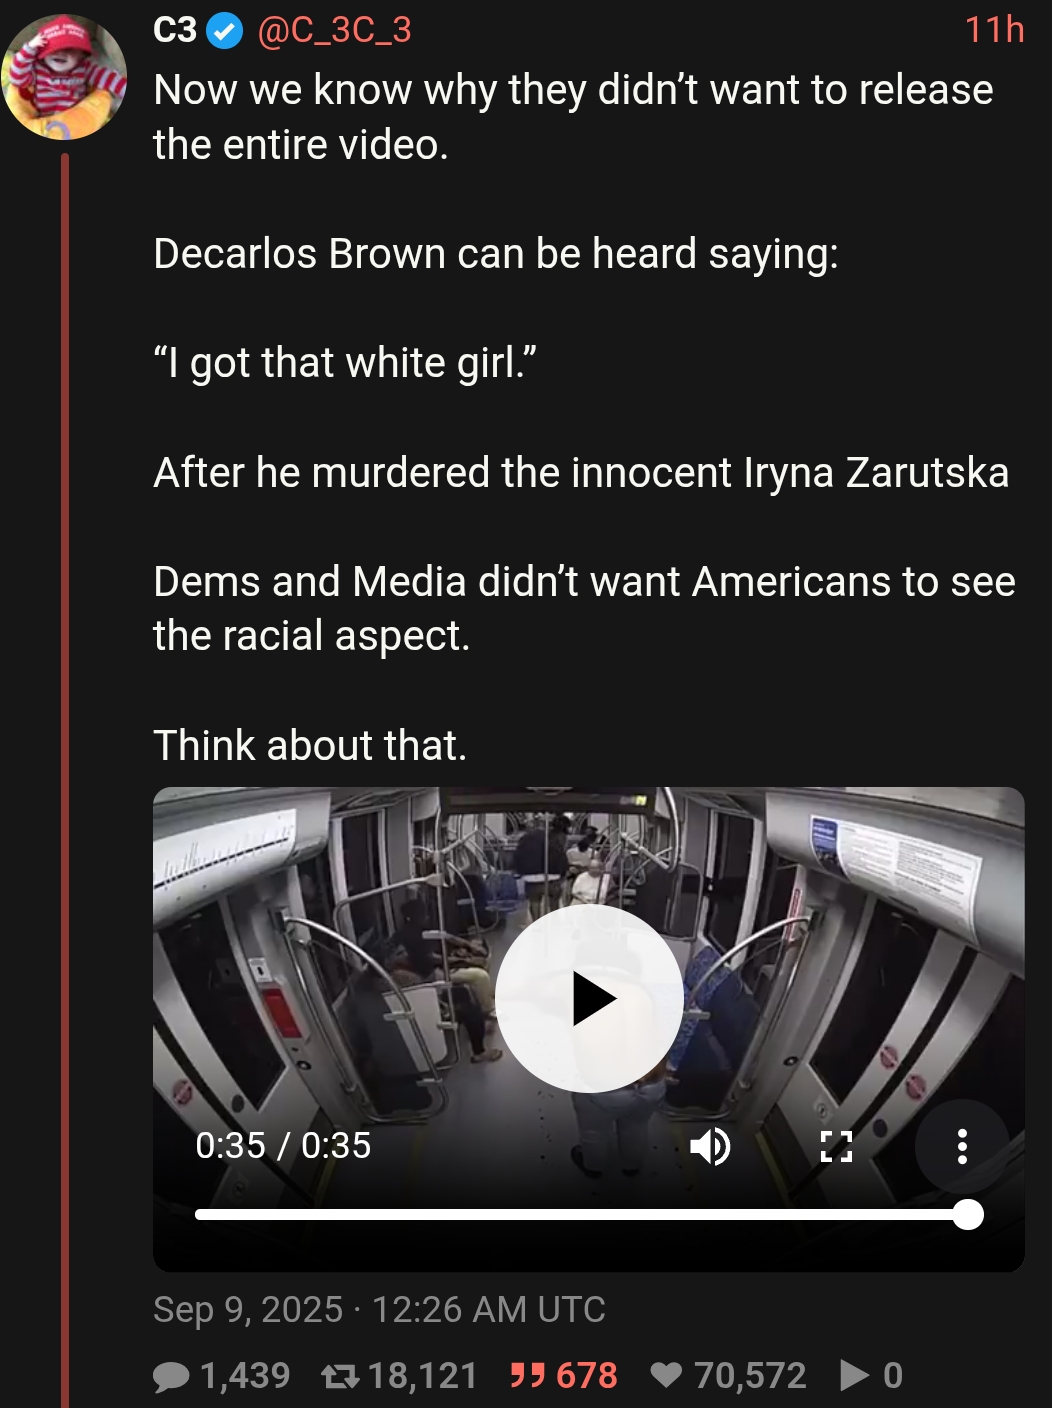Click the 18,121 retweets count

pos(423,1376)
